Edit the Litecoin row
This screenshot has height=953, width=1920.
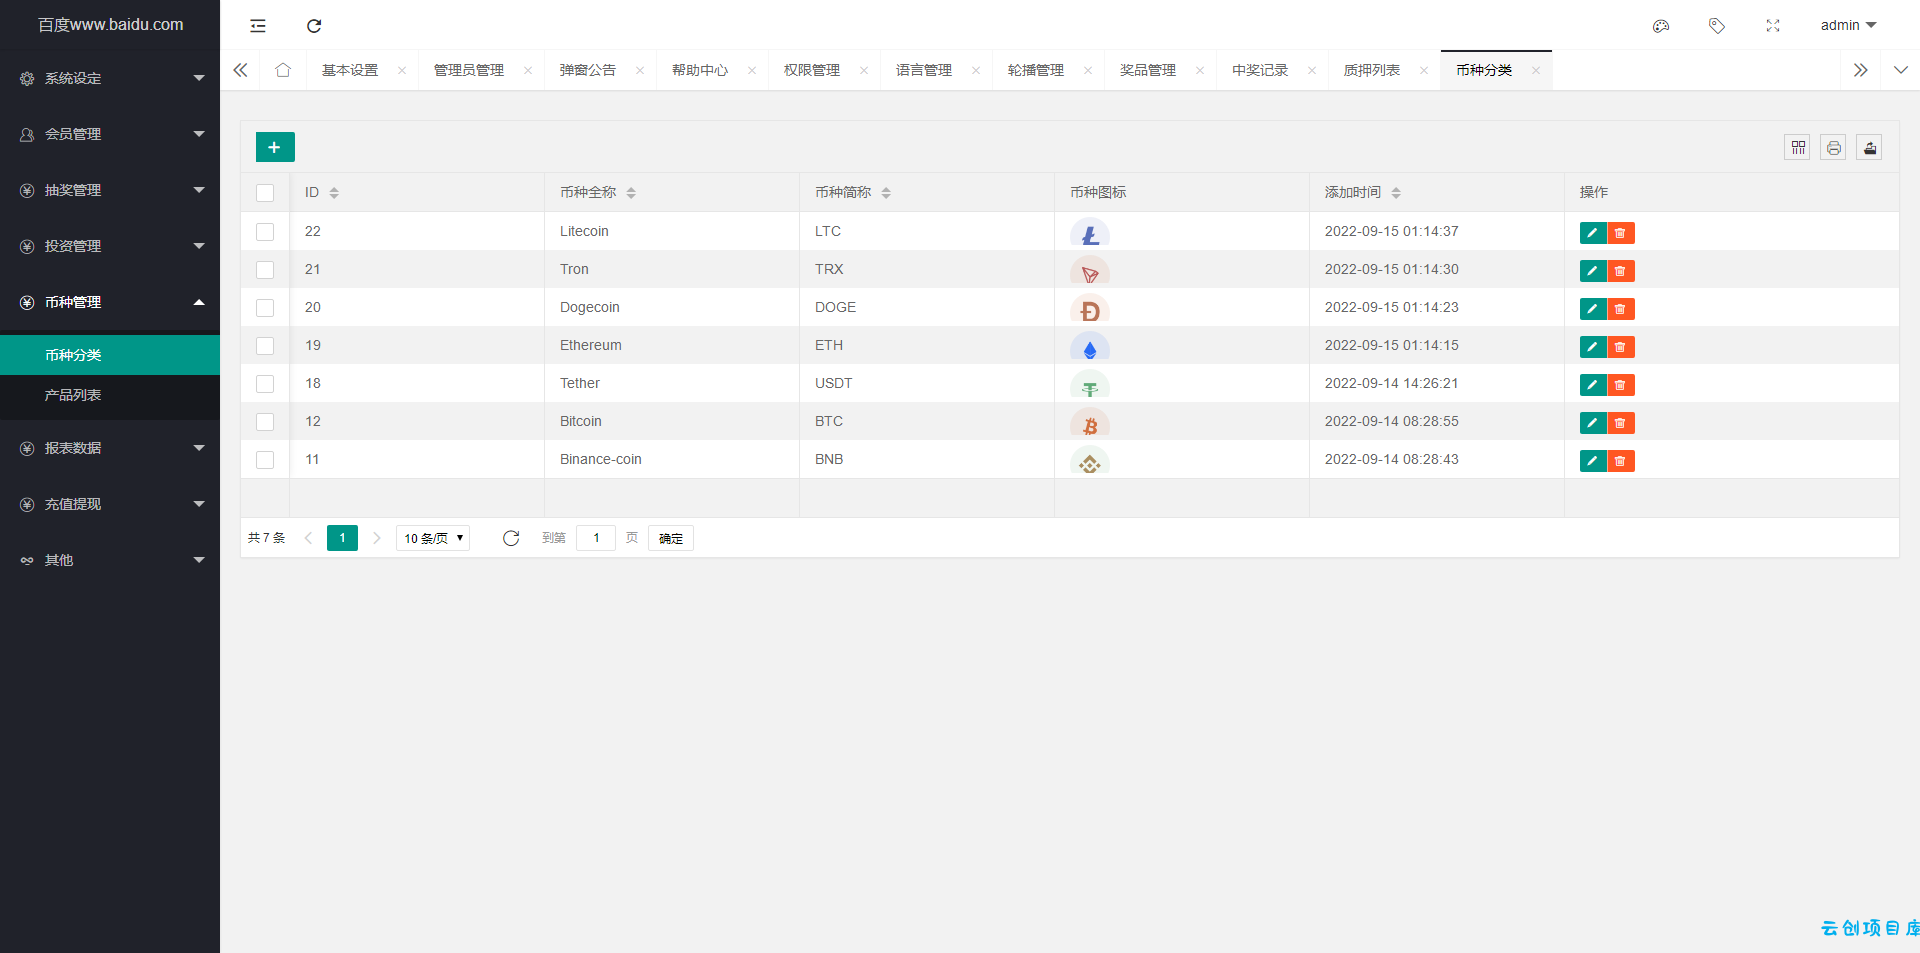pyautogui.click(x=1593, y=233)
